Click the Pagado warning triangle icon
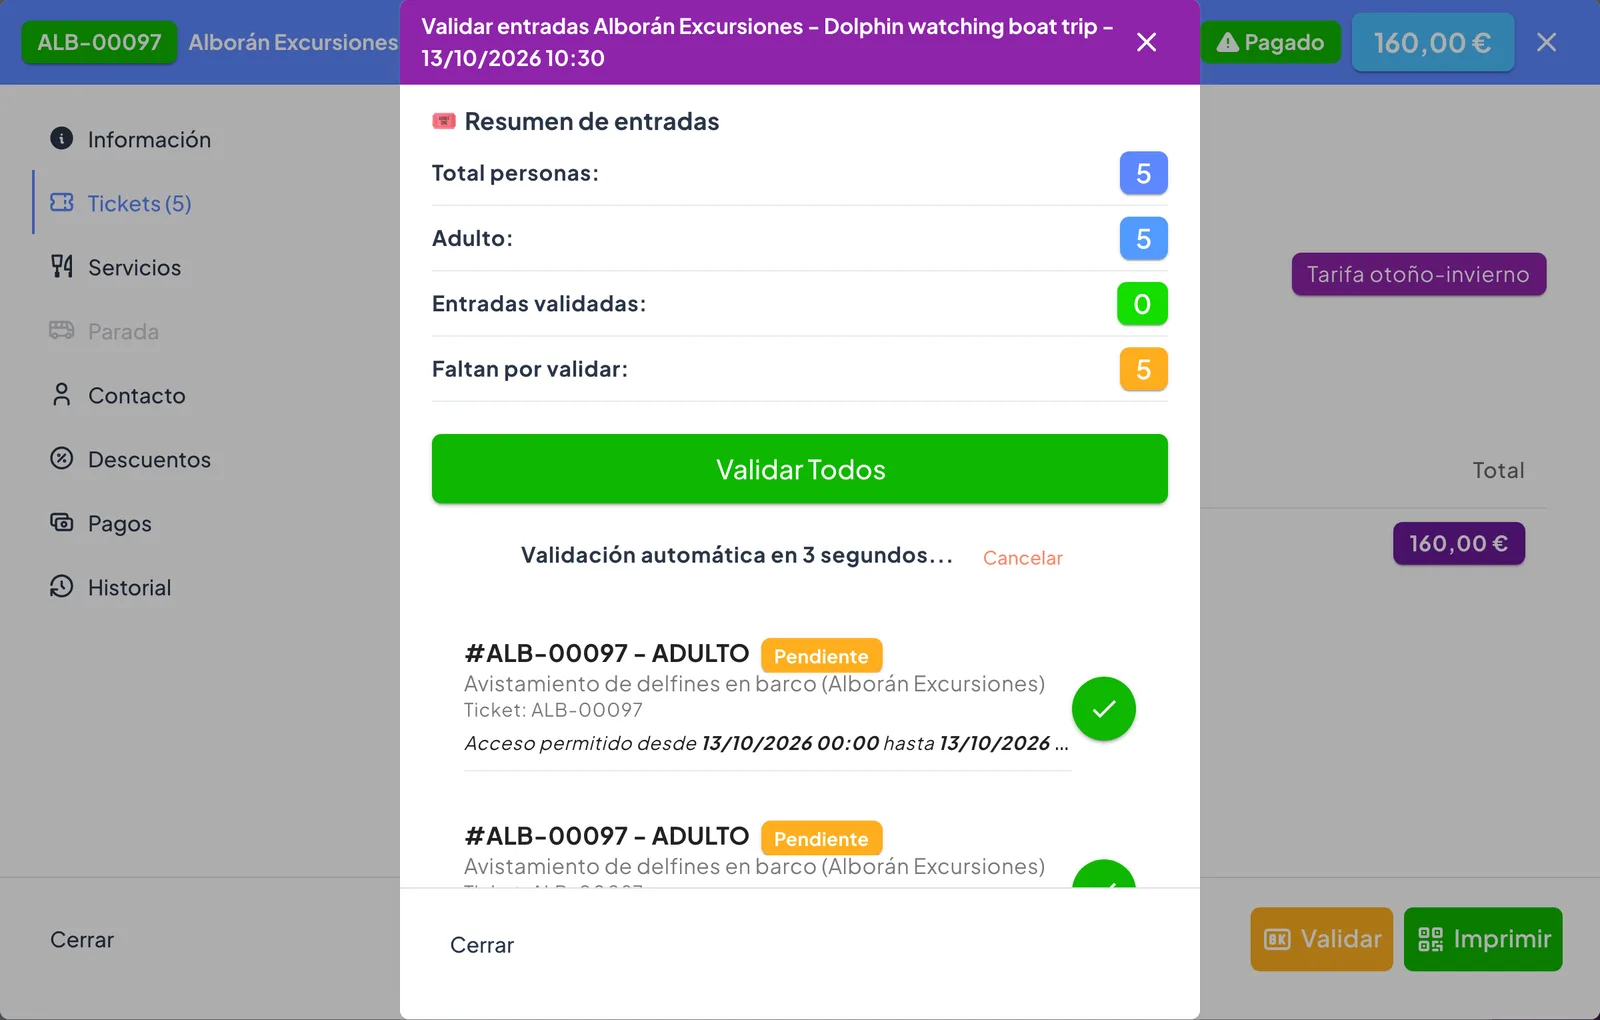Viewport: 1600px width, 1020px height. [1228, 43]
